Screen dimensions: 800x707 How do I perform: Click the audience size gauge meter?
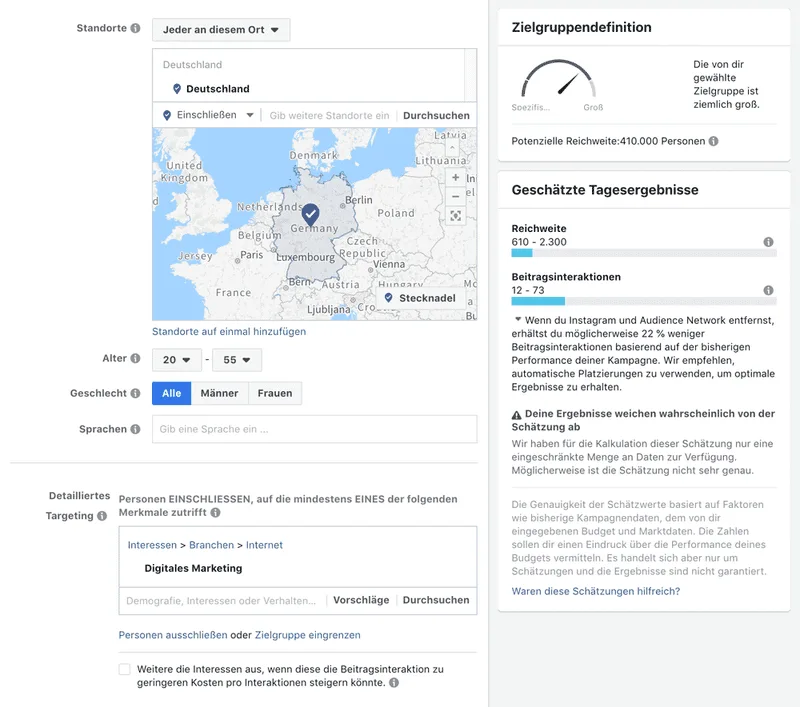point(558,79)
